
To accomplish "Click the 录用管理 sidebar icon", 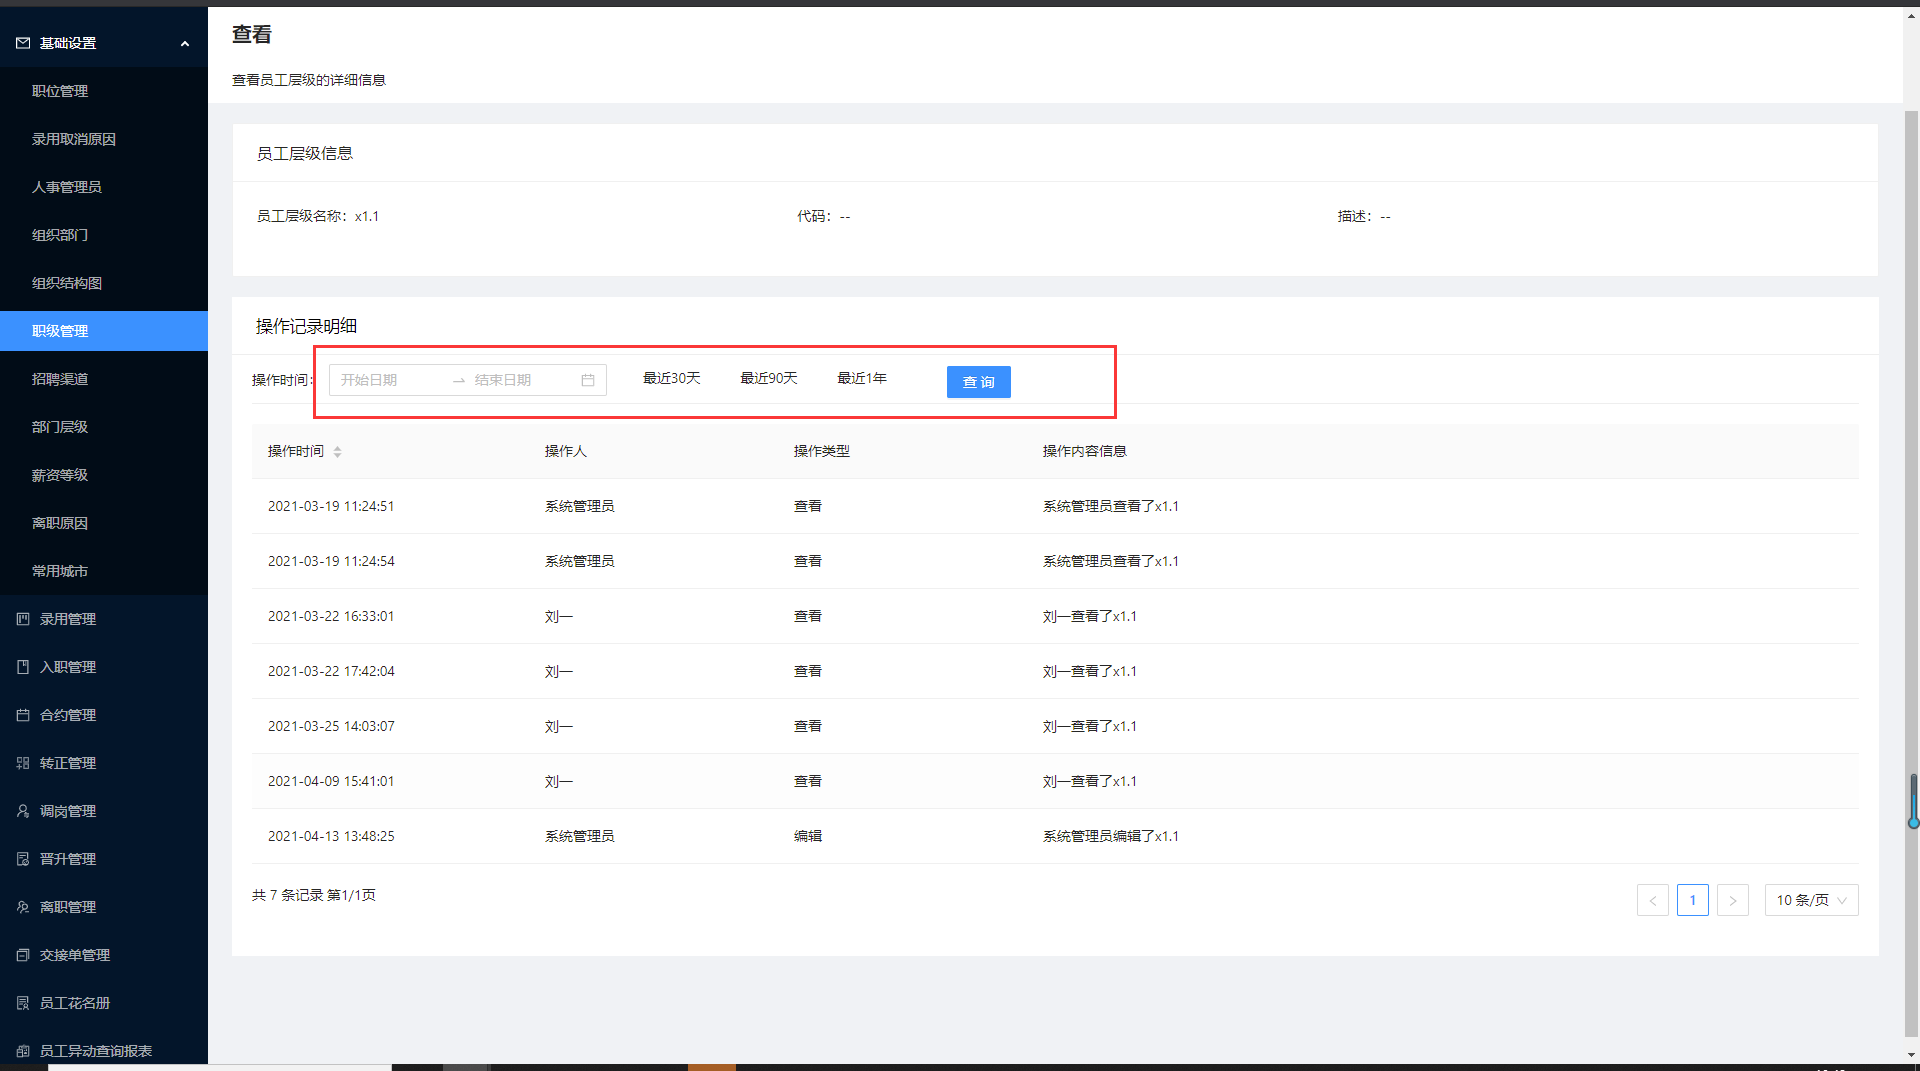I will click(x=23, y=619).
